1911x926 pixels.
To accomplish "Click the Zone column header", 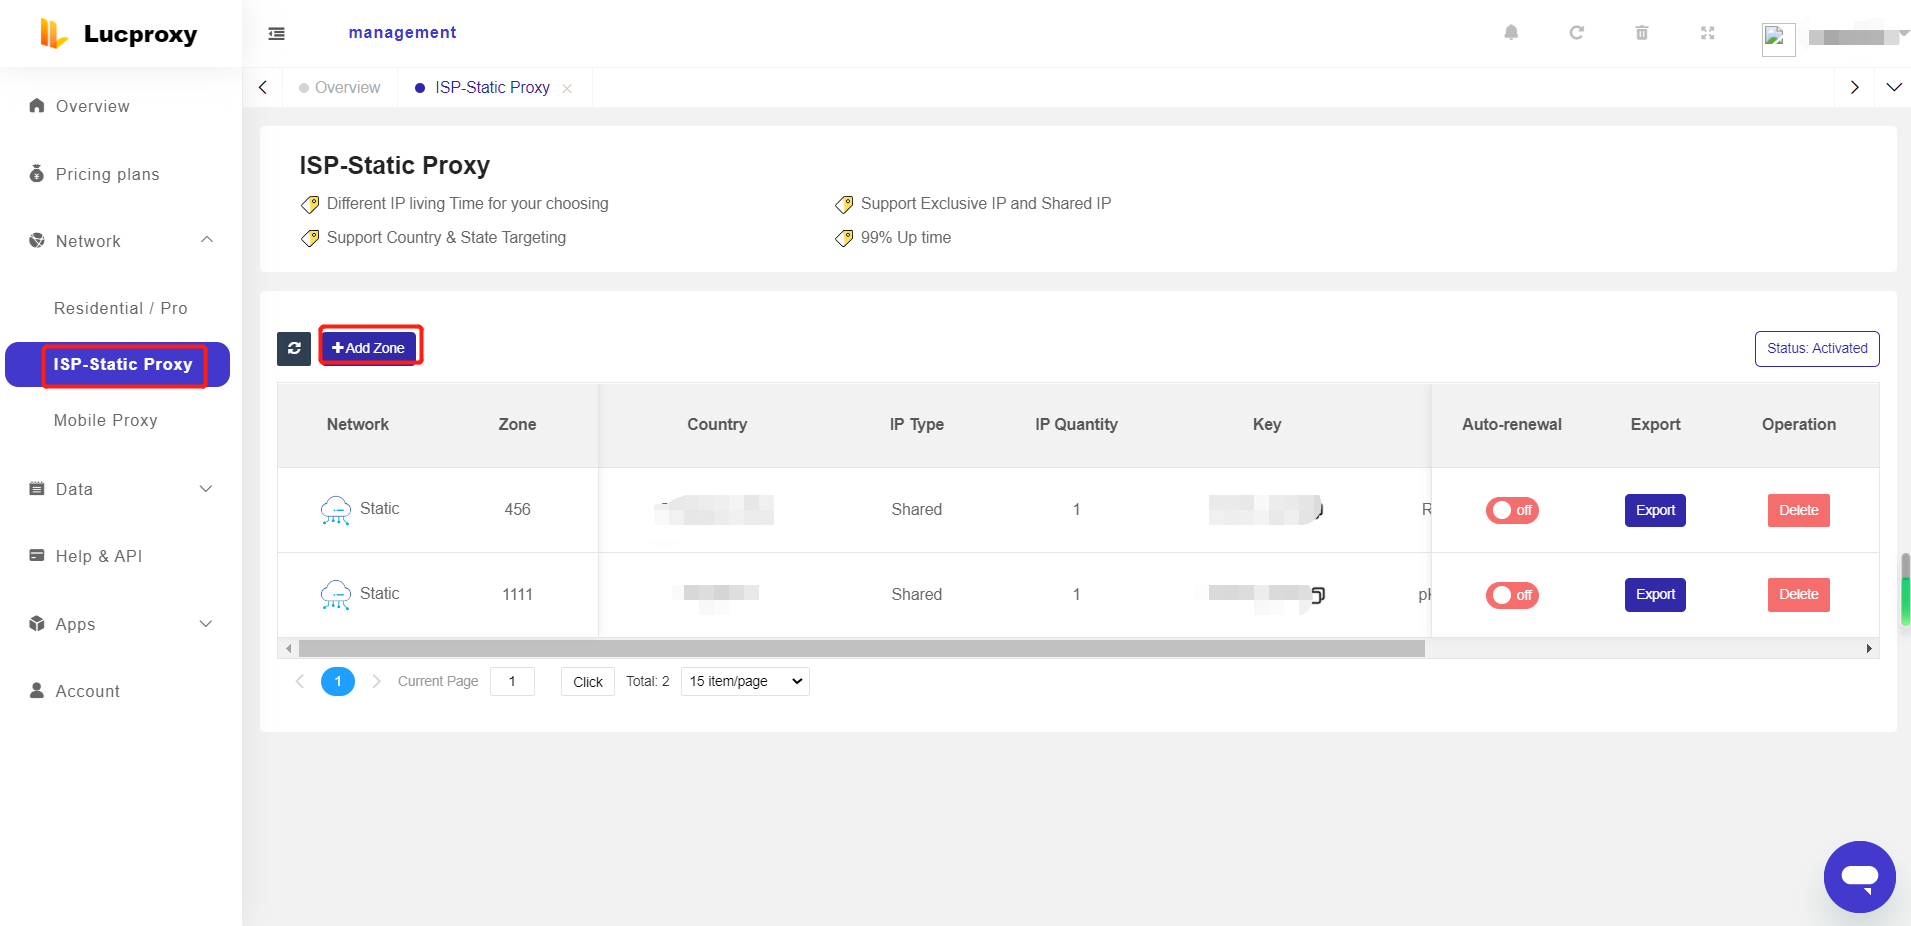I will click(x=517, y=424).
